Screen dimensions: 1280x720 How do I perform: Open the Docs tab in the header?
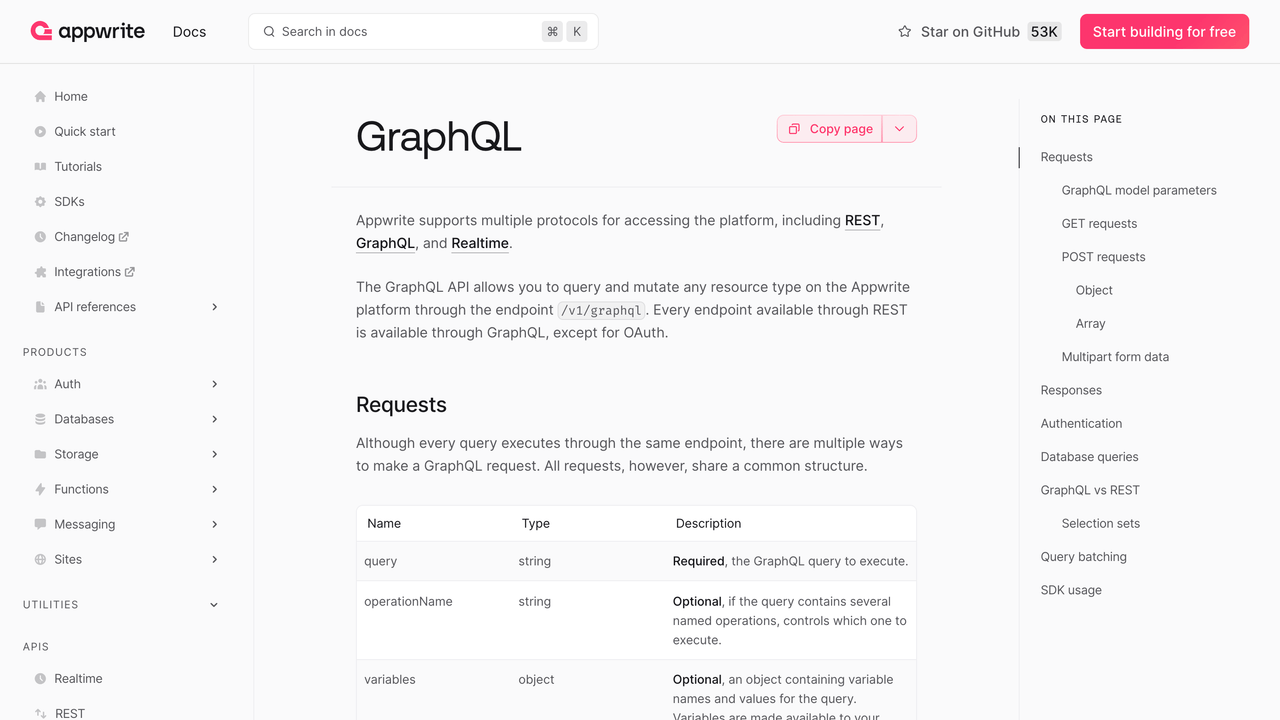click(x=189, y=32)
